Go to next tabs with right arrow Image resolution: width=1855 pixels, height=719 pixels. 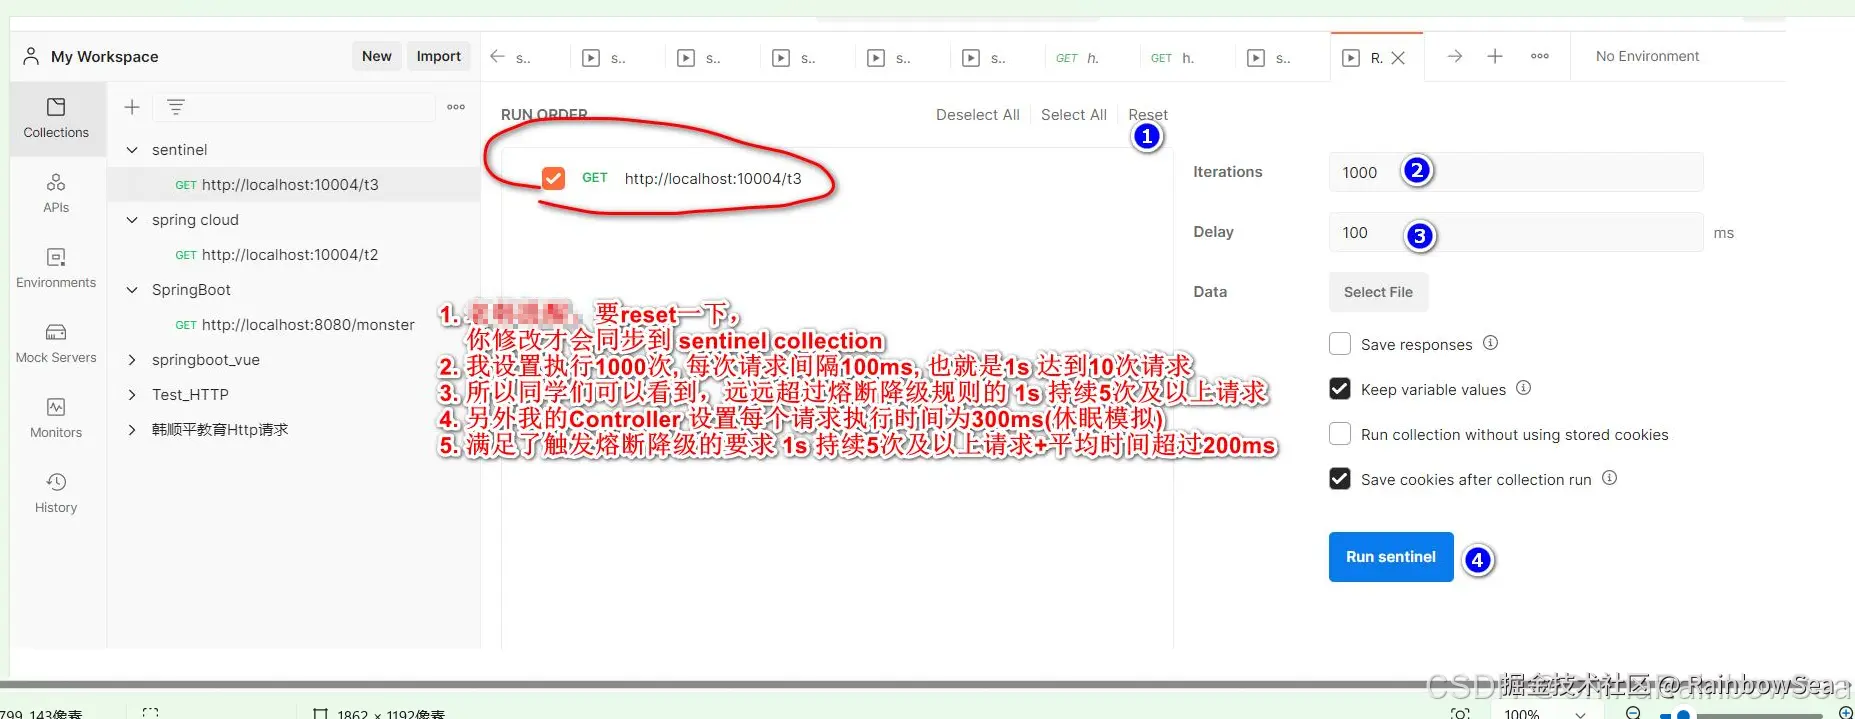(x=1455, y=57)
